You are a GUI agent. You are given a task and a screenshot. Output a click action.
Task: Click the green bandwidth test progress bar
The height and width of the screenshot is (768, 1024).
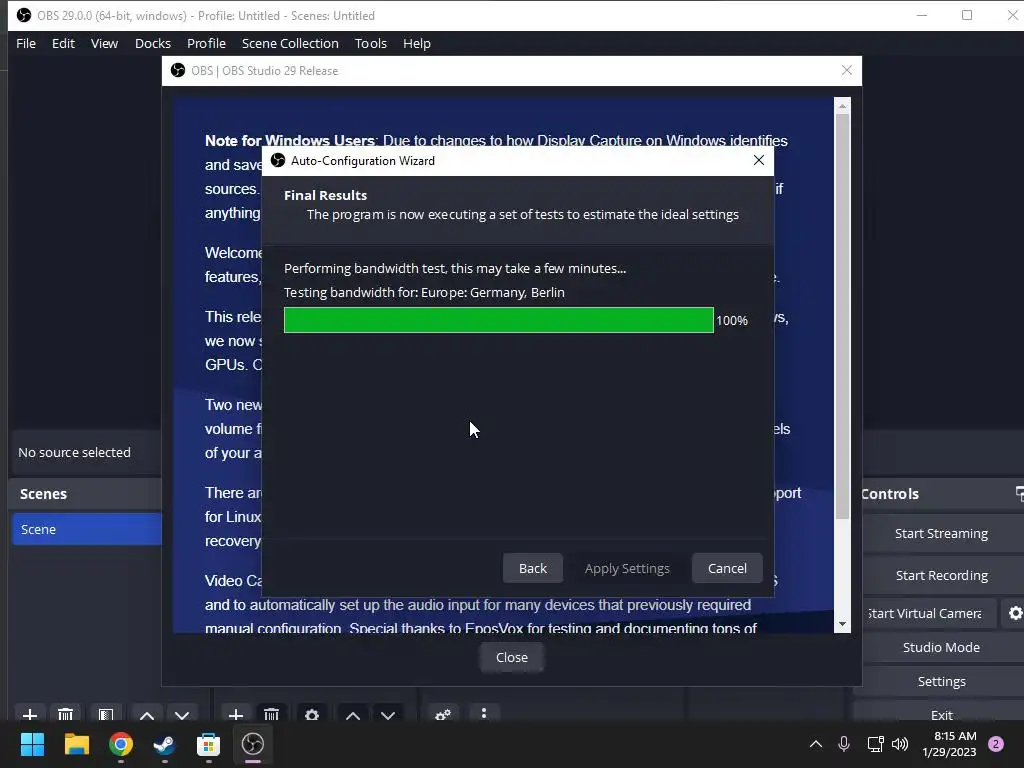[x=498, y=320]
